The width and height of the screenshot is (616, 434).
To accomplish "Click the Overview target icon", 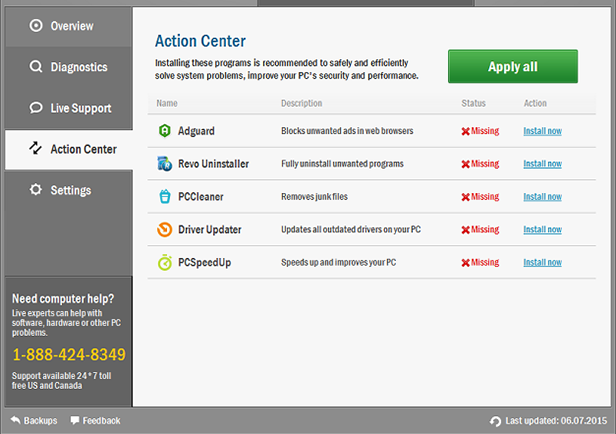I will pyautogui.click(x=36, y=26).
